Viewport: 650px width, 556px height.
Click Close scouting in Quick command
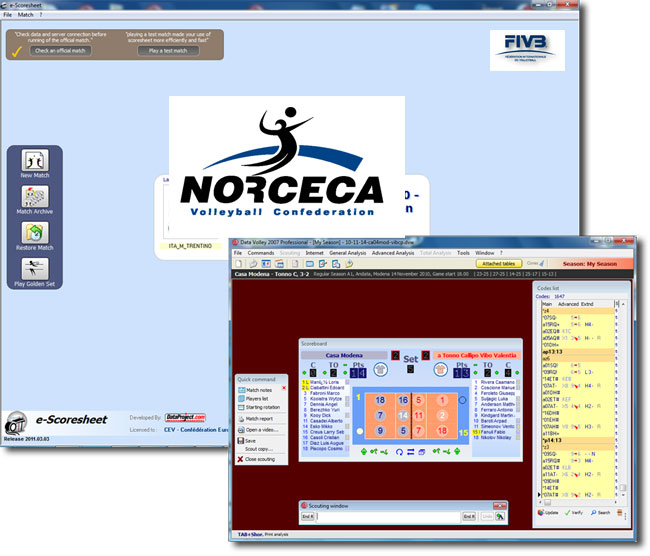[256, 459]
